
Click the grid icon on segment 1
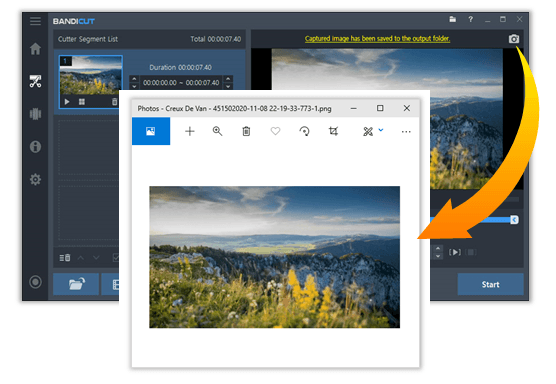tap(82, 102)
